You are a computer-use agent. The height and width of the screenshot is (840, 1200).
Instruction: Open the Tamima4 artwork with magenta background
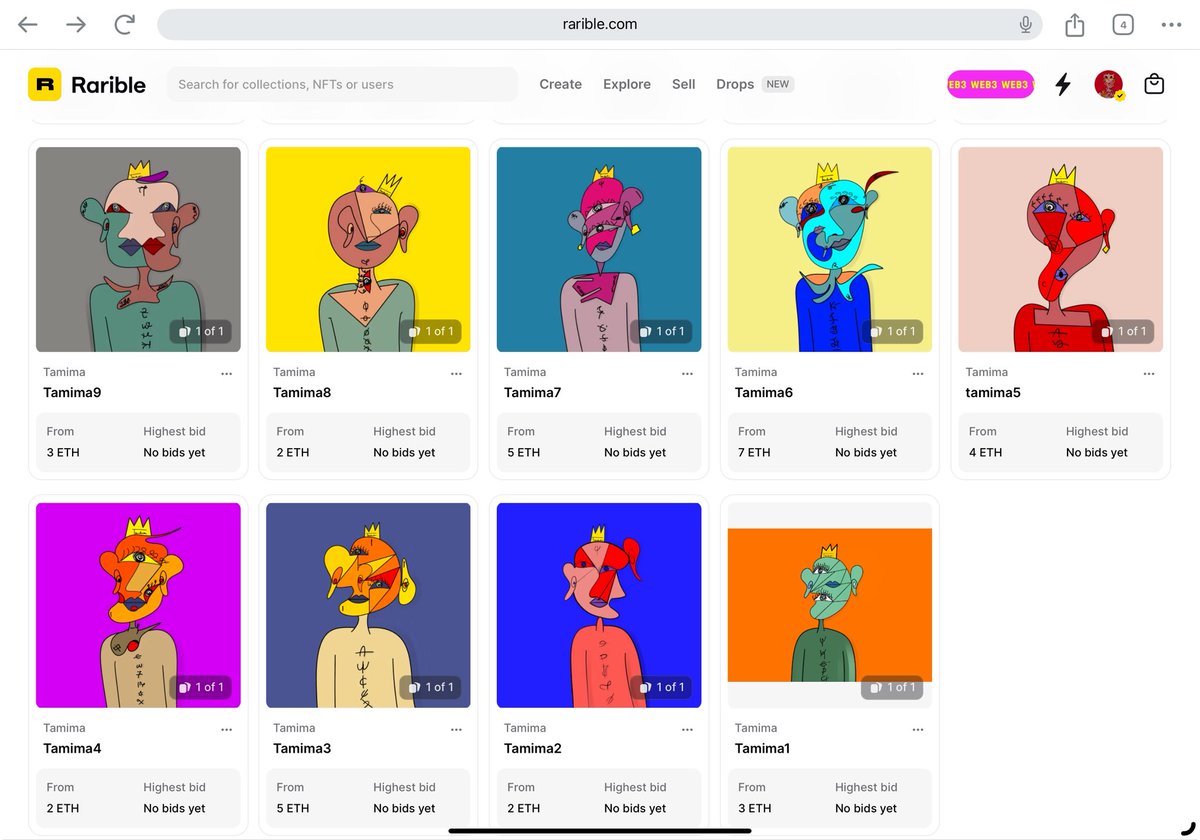(x=138, y=605)
